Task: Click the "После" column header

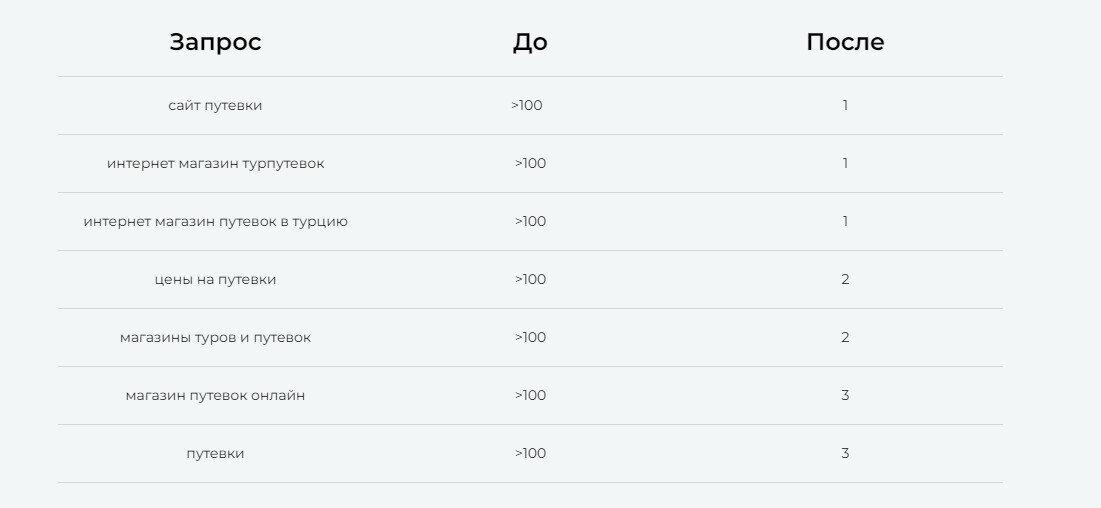Action: (x=845, y=42)
